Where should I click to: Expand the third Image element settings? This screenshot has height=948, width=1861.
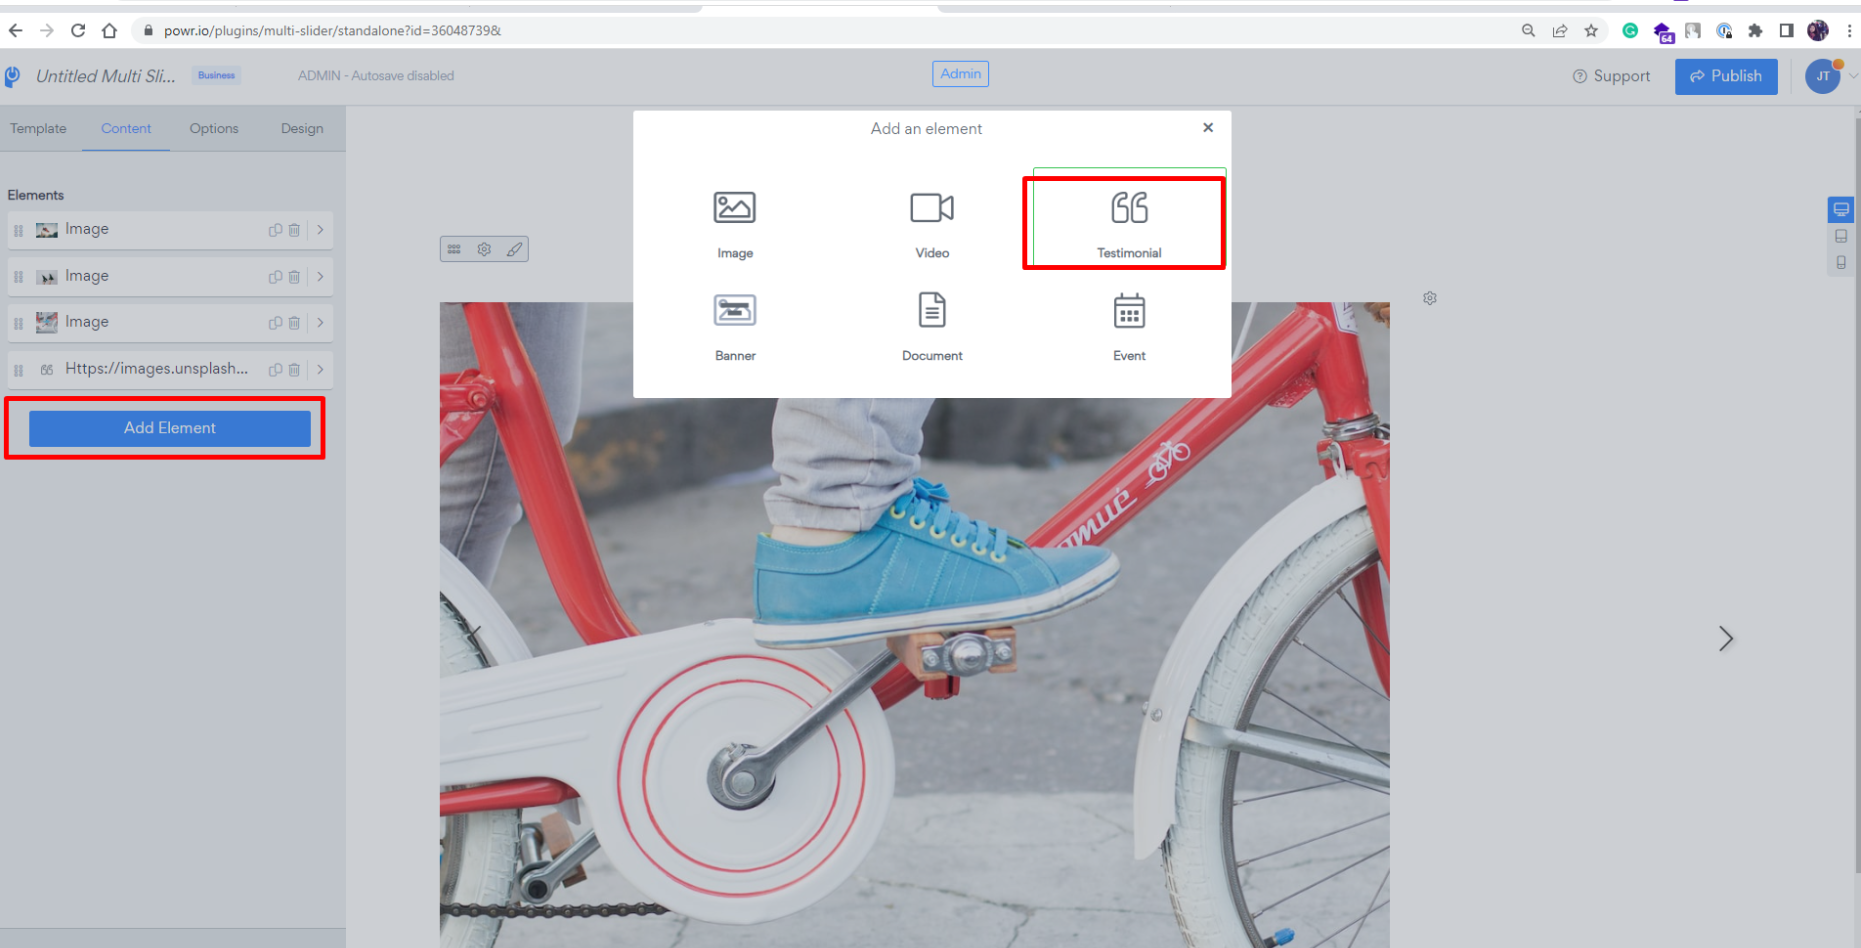coord(320,323)
